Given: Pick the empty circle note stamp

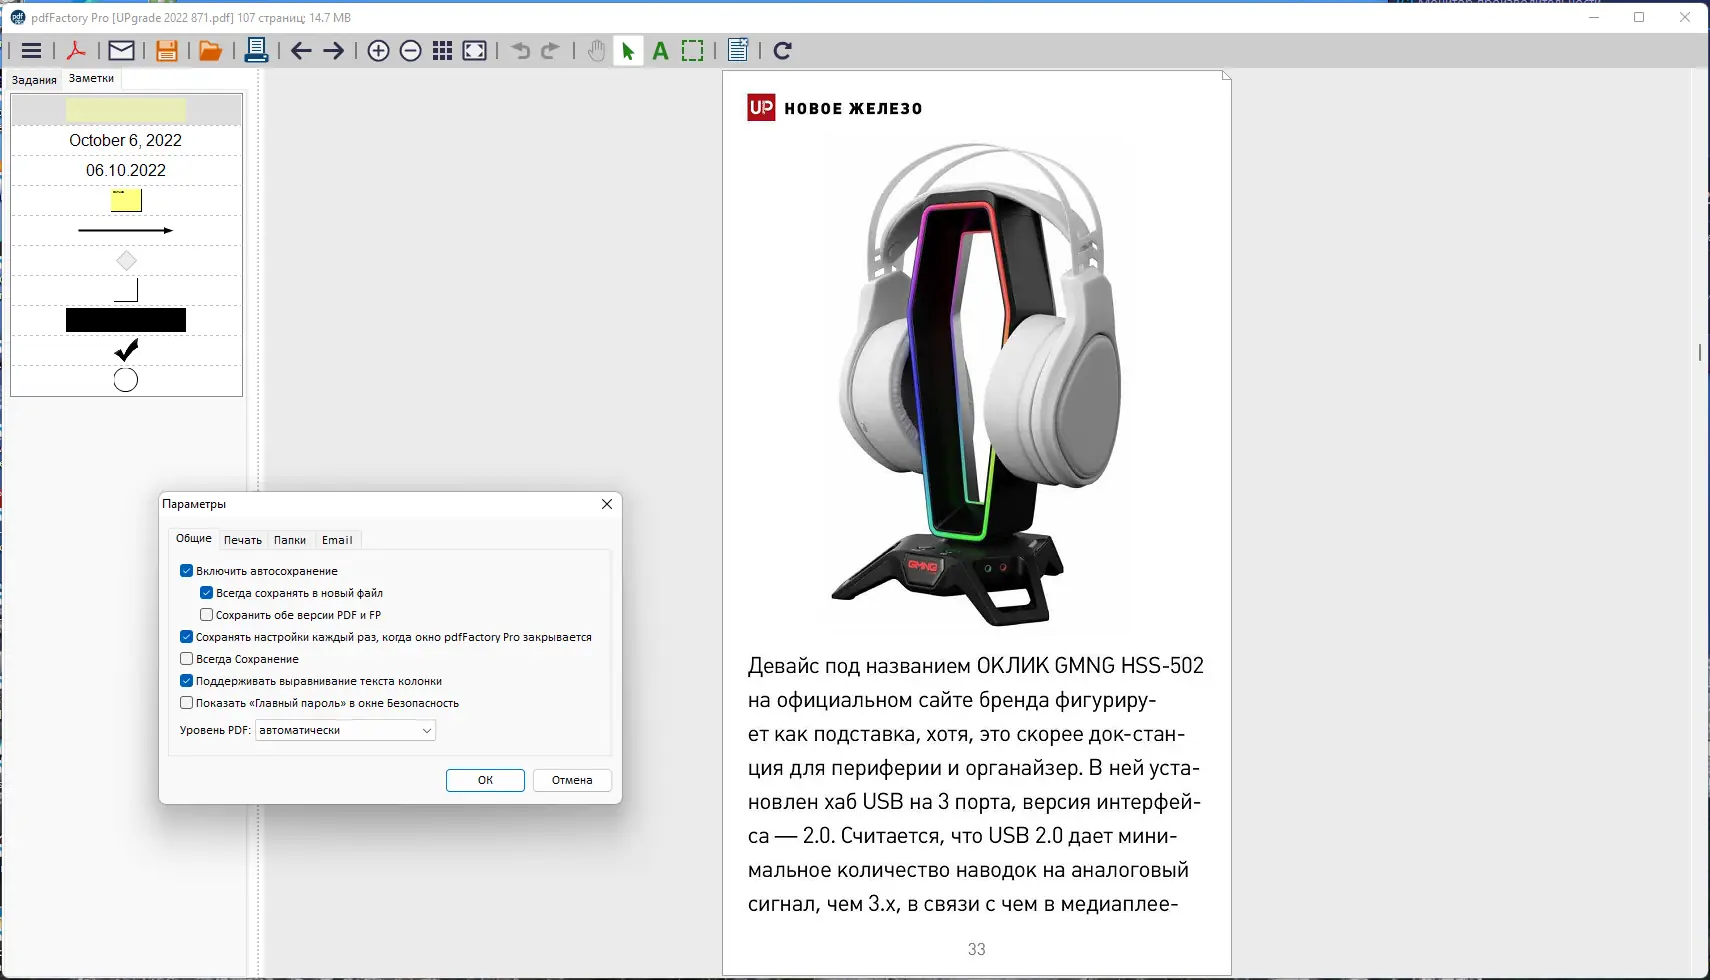Looking at the screenshot, I should pyautogui.click(x=126, y=380).
